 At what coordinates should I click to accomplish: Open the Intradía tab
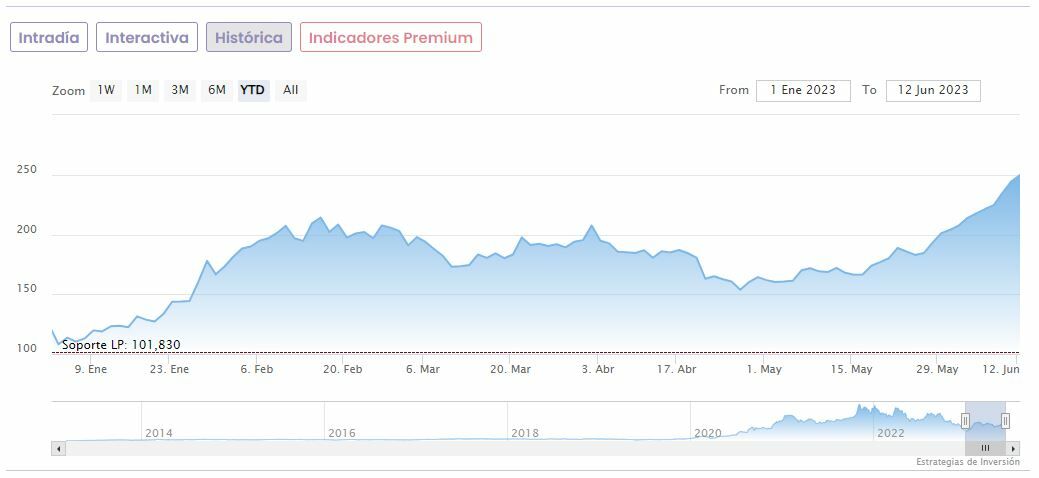click(49, 38)
